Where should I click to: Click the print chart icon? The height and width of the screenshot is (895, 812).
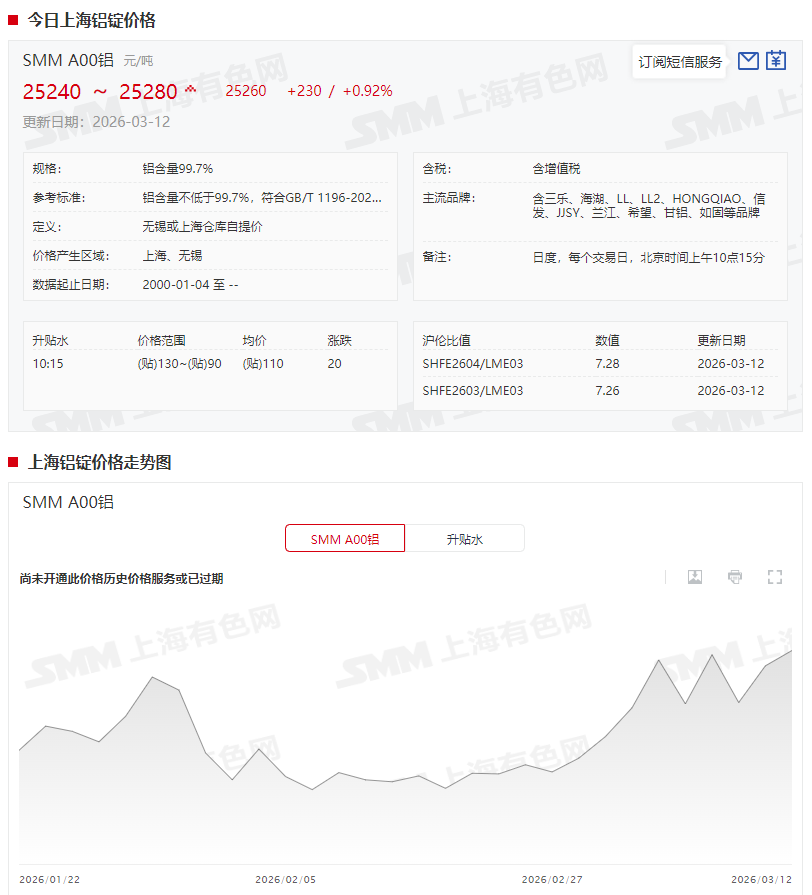[x=735, y=577]
